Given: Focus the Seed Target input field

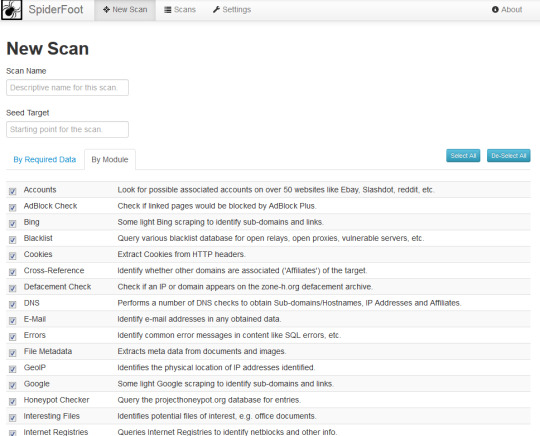Looking at the screenshot, I should 68,129.
